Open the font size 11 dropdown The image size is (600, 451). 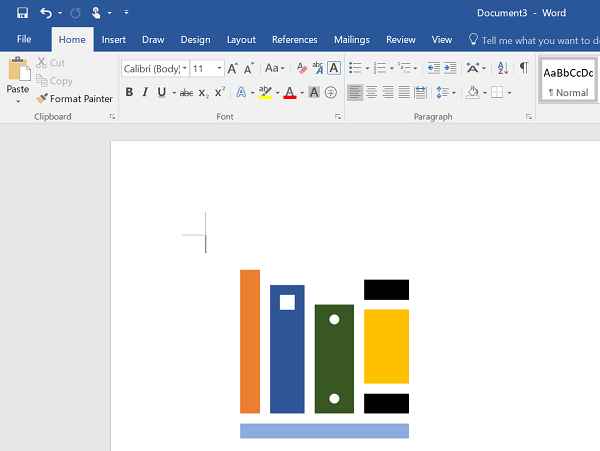pos(219,68)
